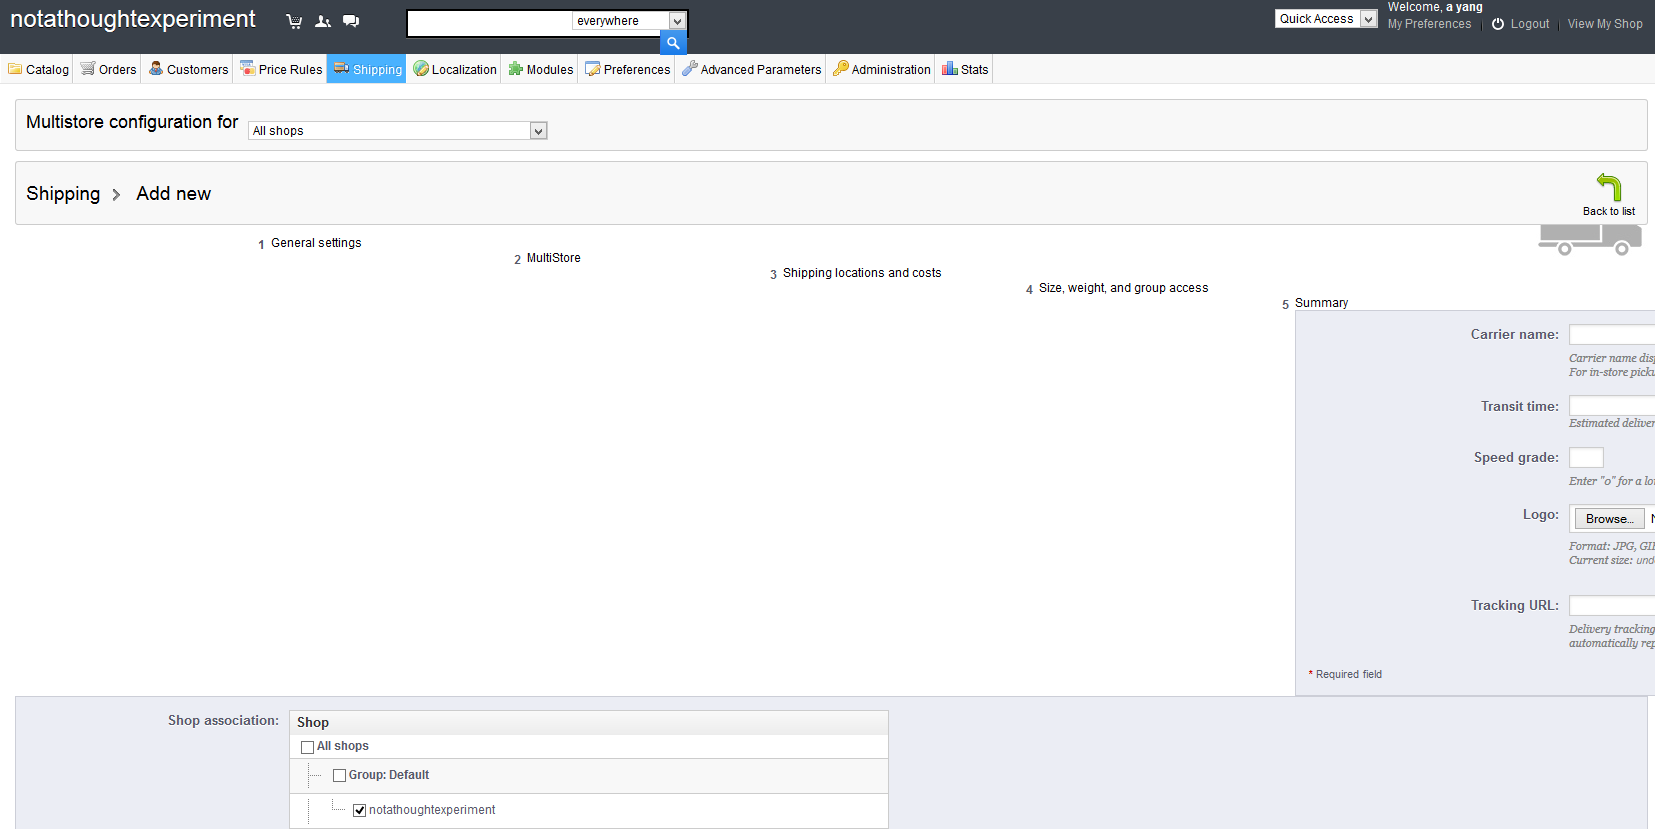The height and width of the screenshot is (829, 1655).
Task: Open the Modules menu
Action: [540, 69]
